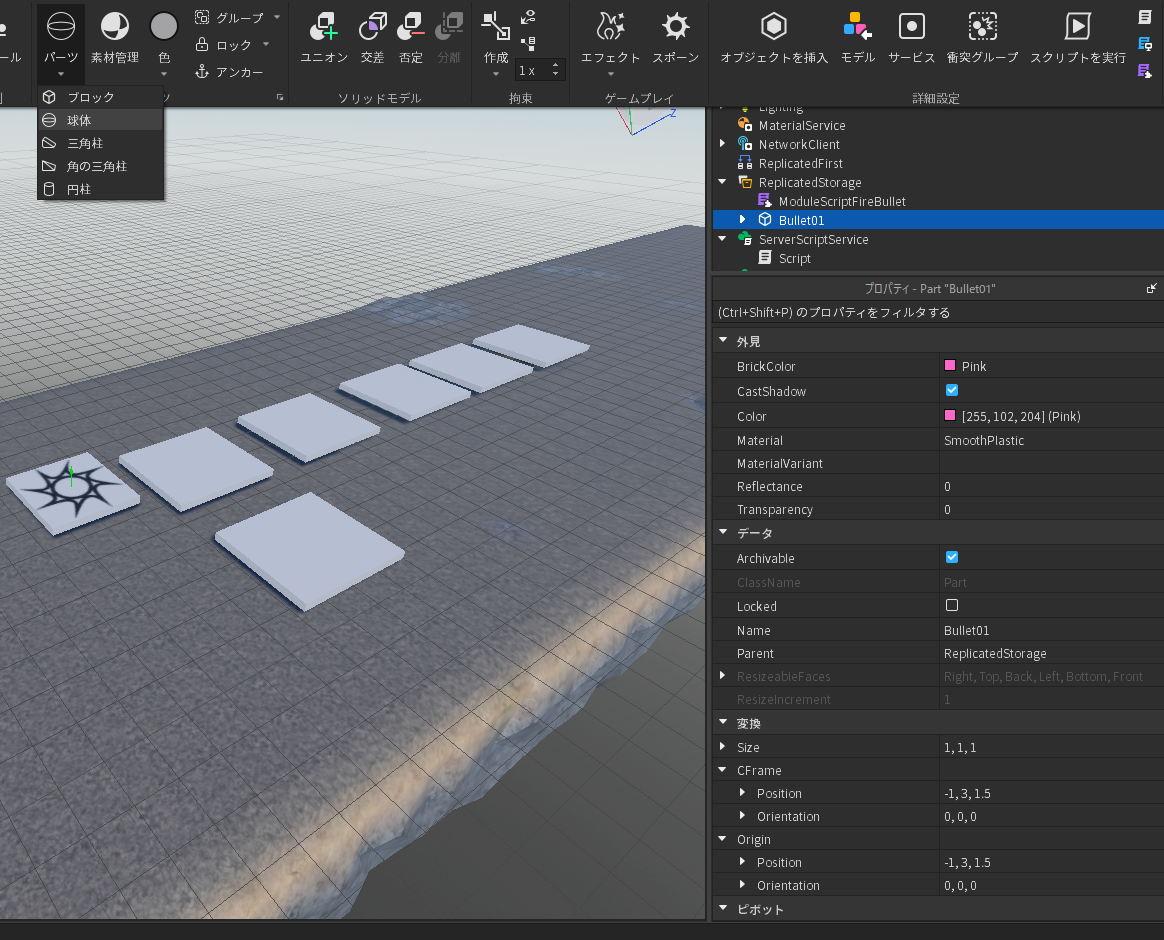Choose 円柱 (Cylinder) from parts menu
Screen dimensions: 1164x940
(x=79, y=189)
